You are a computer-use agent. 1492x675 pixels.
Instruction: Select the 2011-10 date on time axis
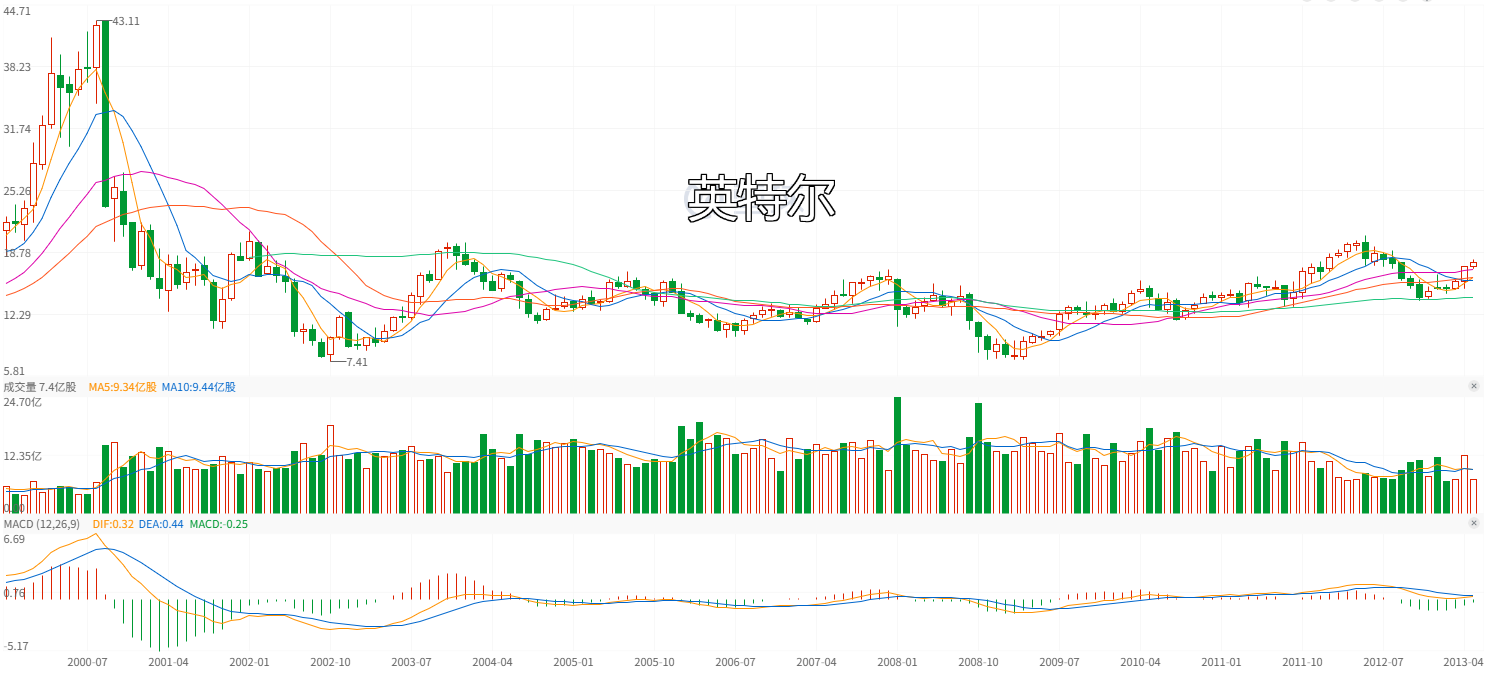tap(1302, 662)
